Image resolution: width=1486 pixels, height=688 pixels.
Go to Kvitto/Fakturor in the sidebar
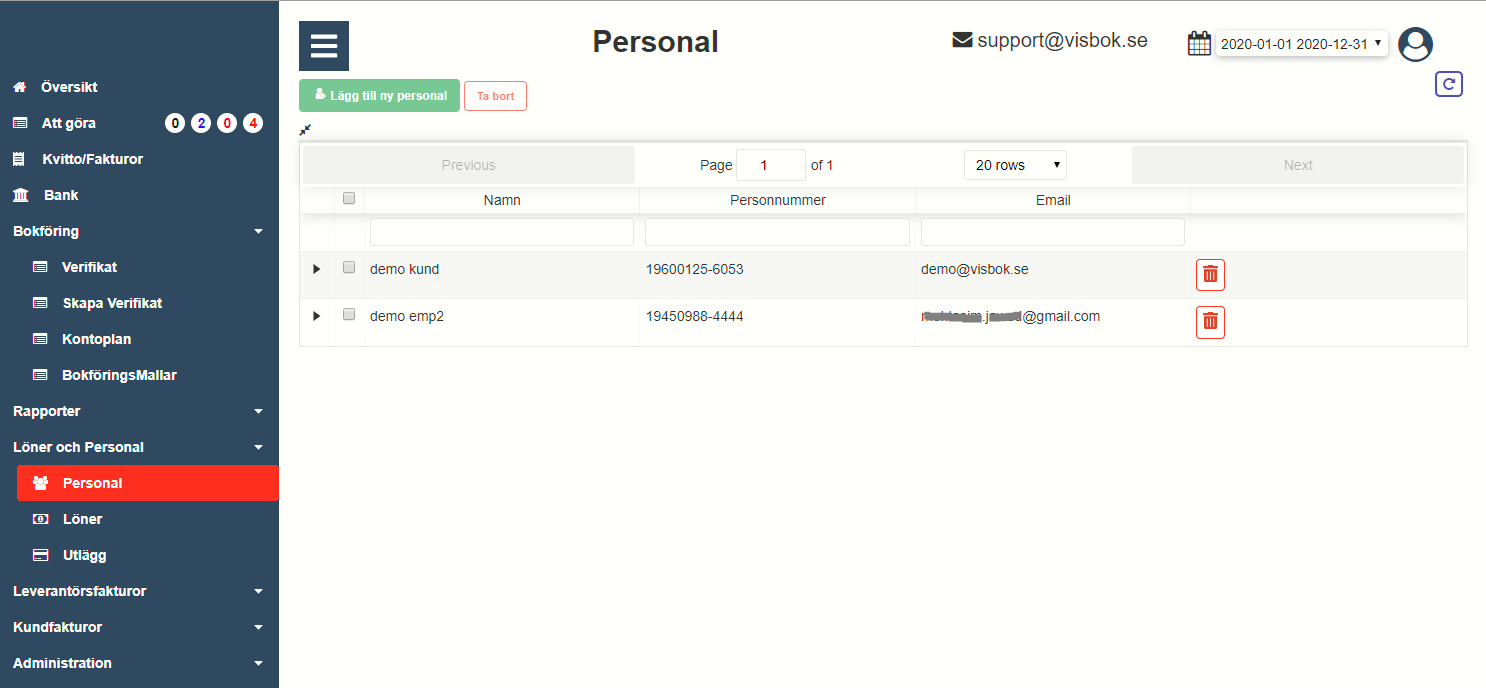[x=92, y=159]
